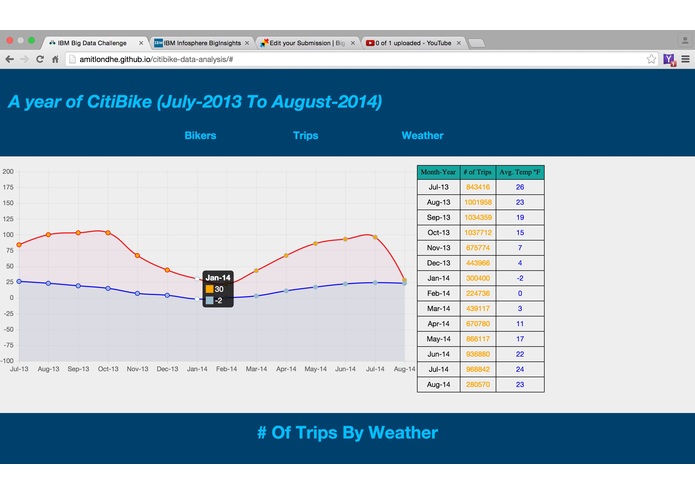695x494 pixels.
Task: Click the Nov-13 table row label
Action: click(438, 248)
